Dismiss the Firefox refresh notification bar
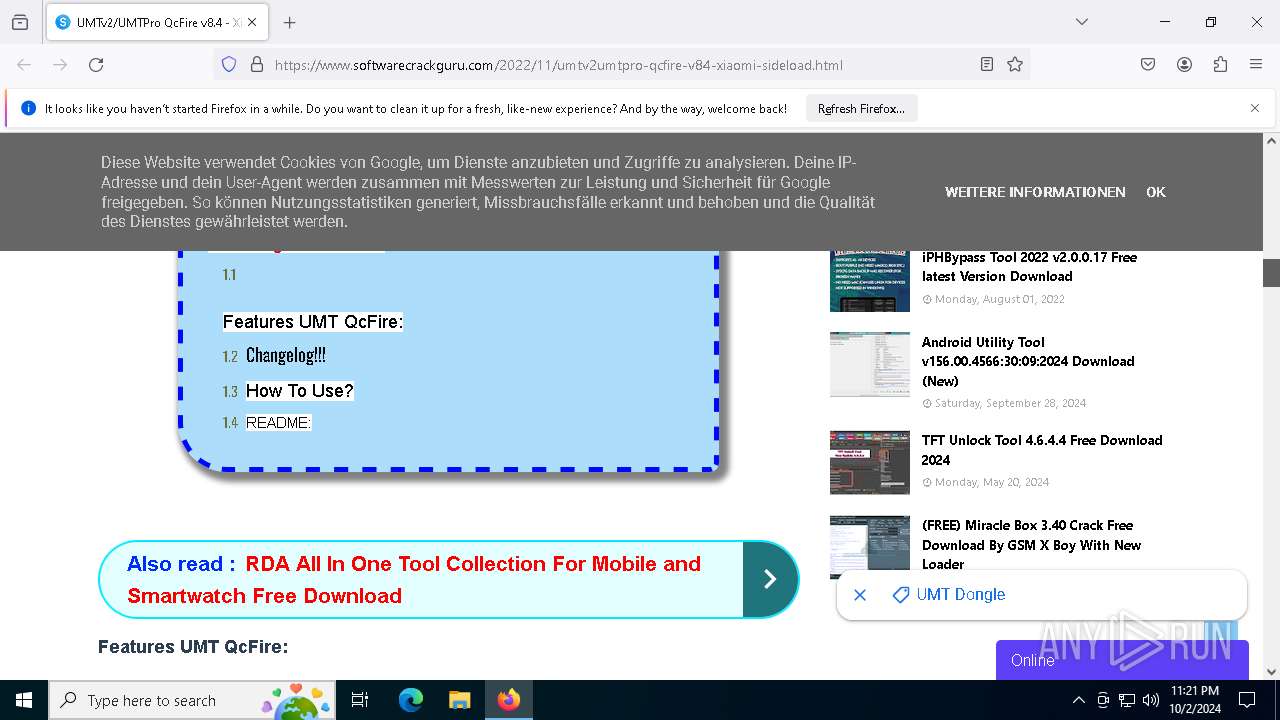Viewport: 1280px width, 720px height. (1255, 108)
